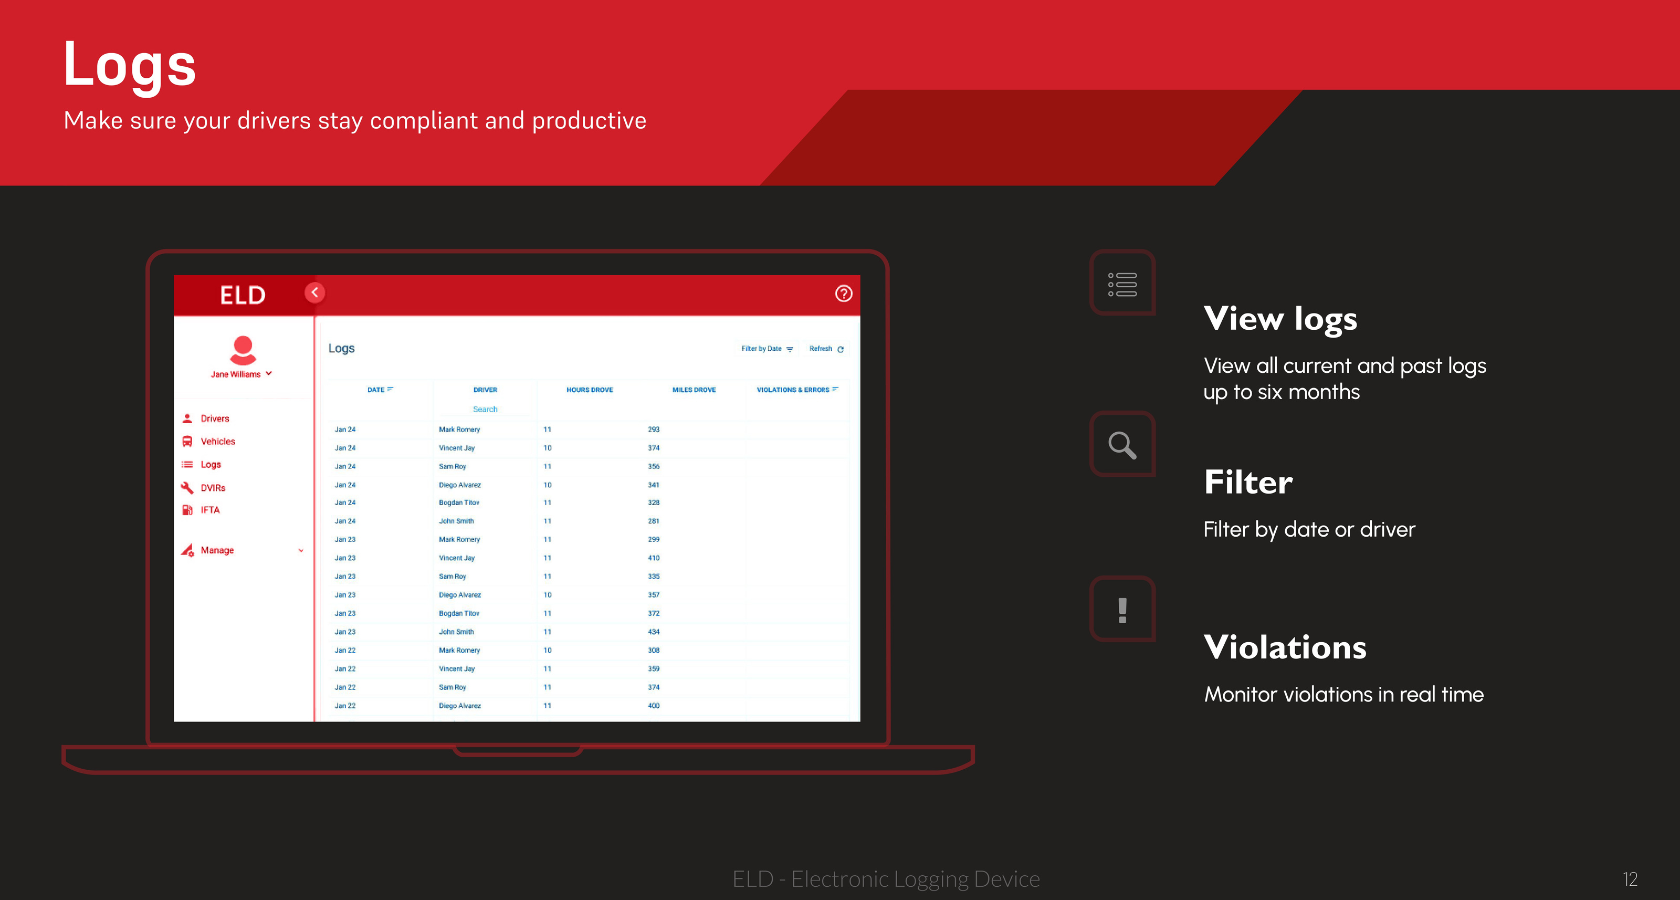
Task: Click "Monitor violations in real time" text
Action: pos(1344,694)
